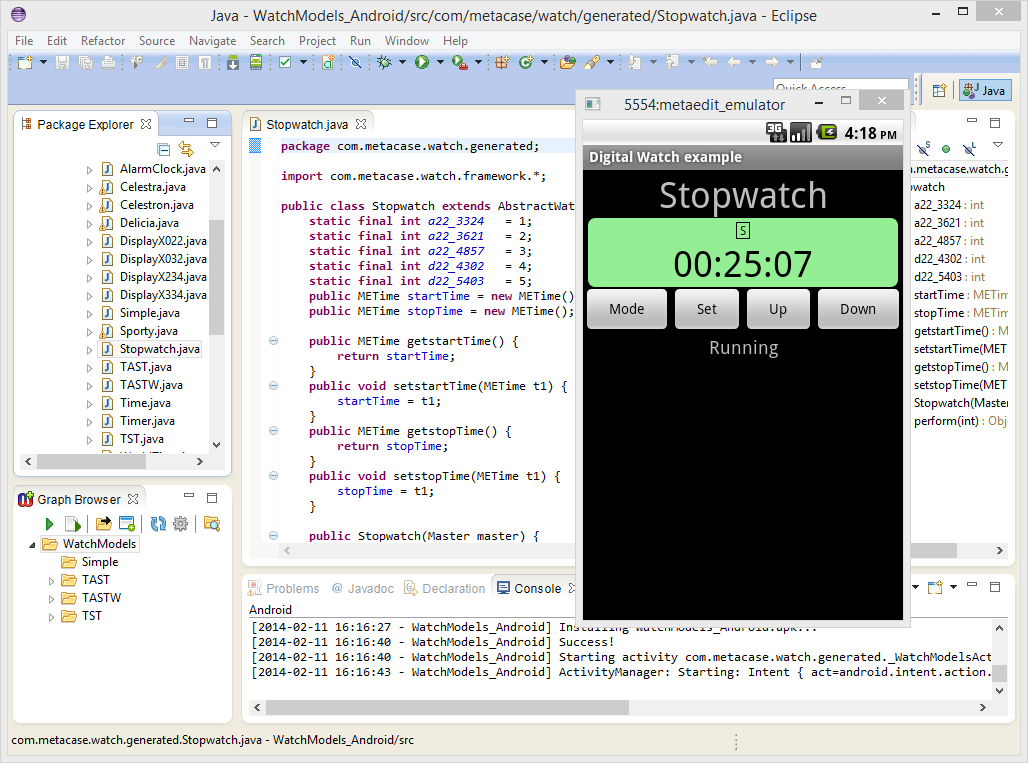Click the green Run button in Graph Browser
Viewport: 1028px width, 763px height.
click(49, 524)
